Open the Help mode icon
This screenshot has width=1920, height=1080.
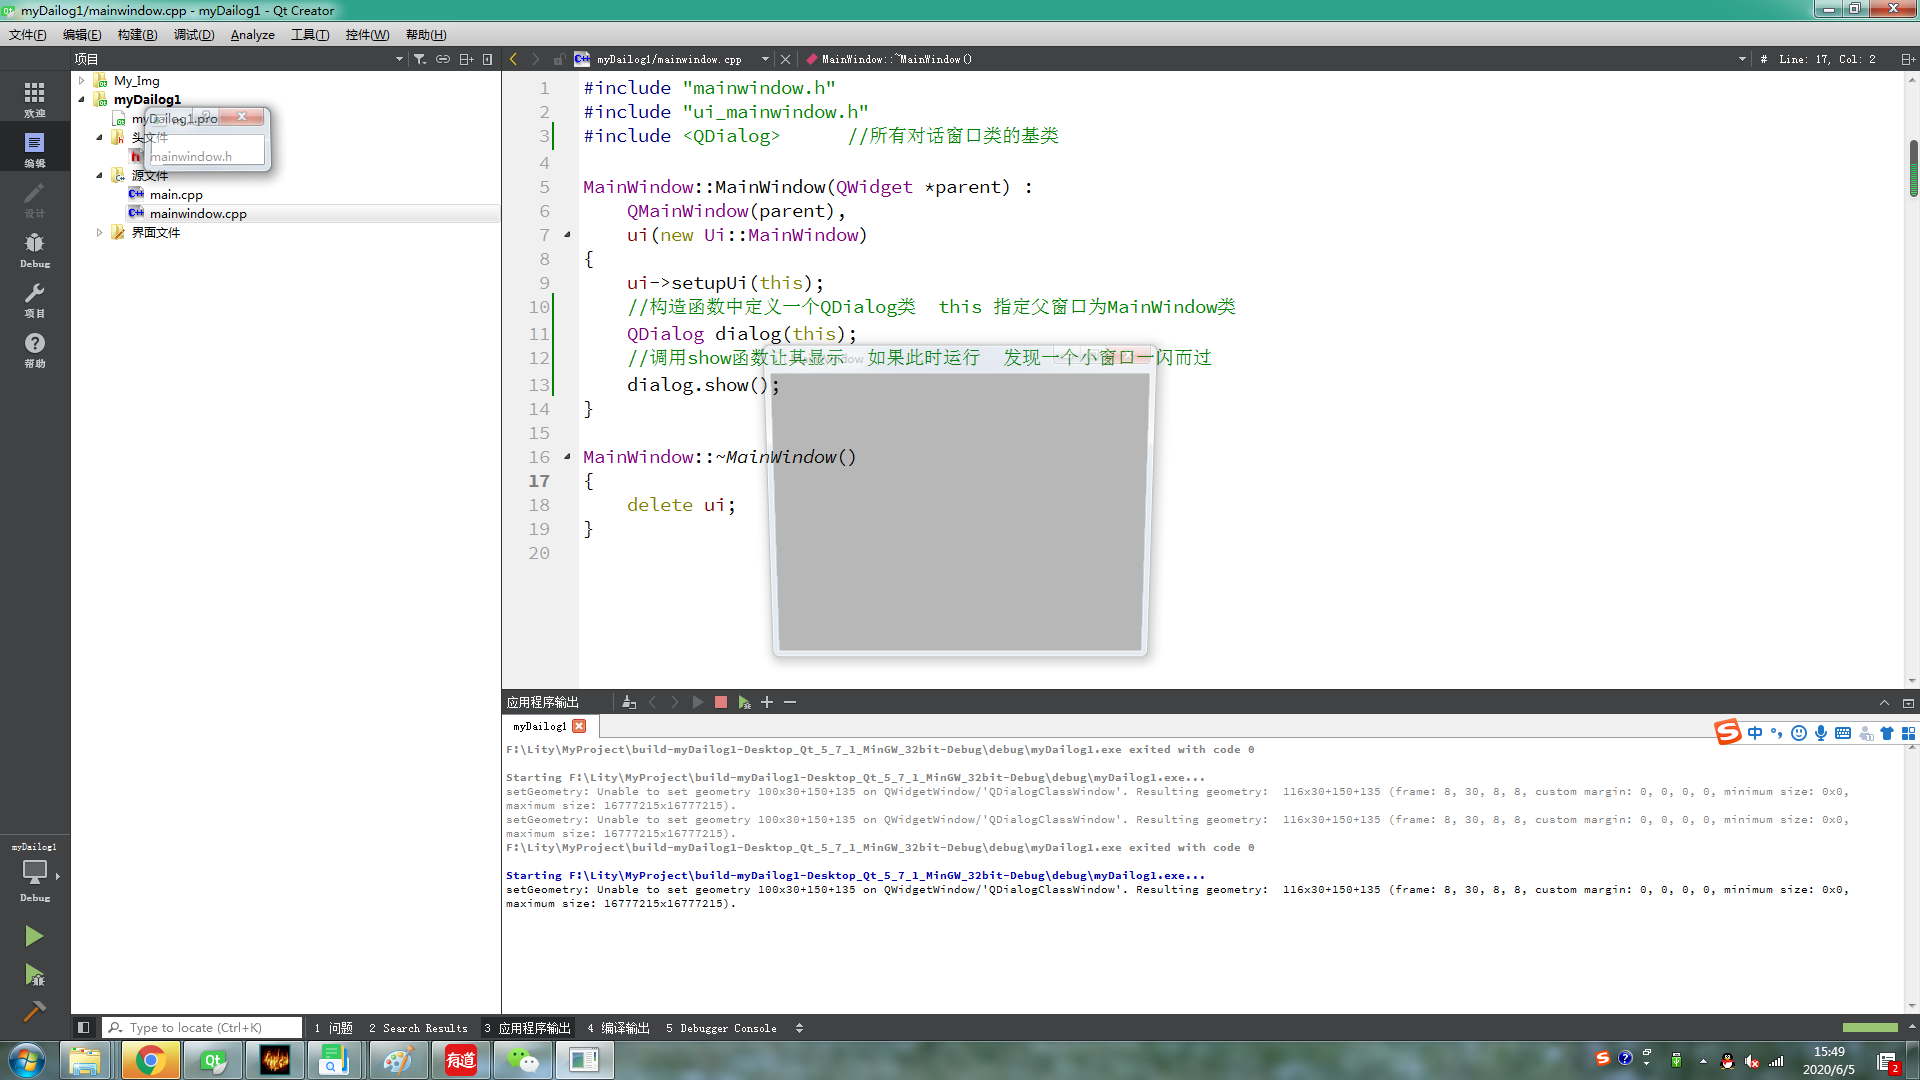point(34,349)
